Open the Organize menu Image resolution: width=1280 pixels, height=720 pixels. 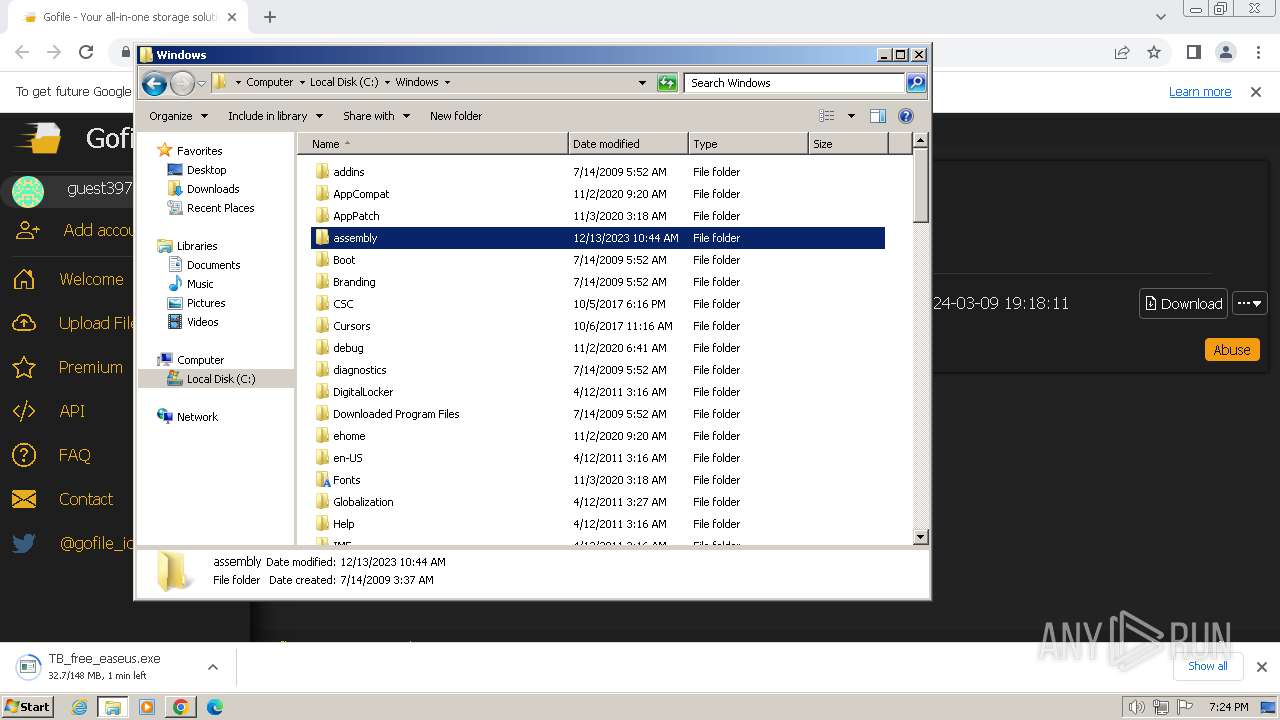point(178,116)
